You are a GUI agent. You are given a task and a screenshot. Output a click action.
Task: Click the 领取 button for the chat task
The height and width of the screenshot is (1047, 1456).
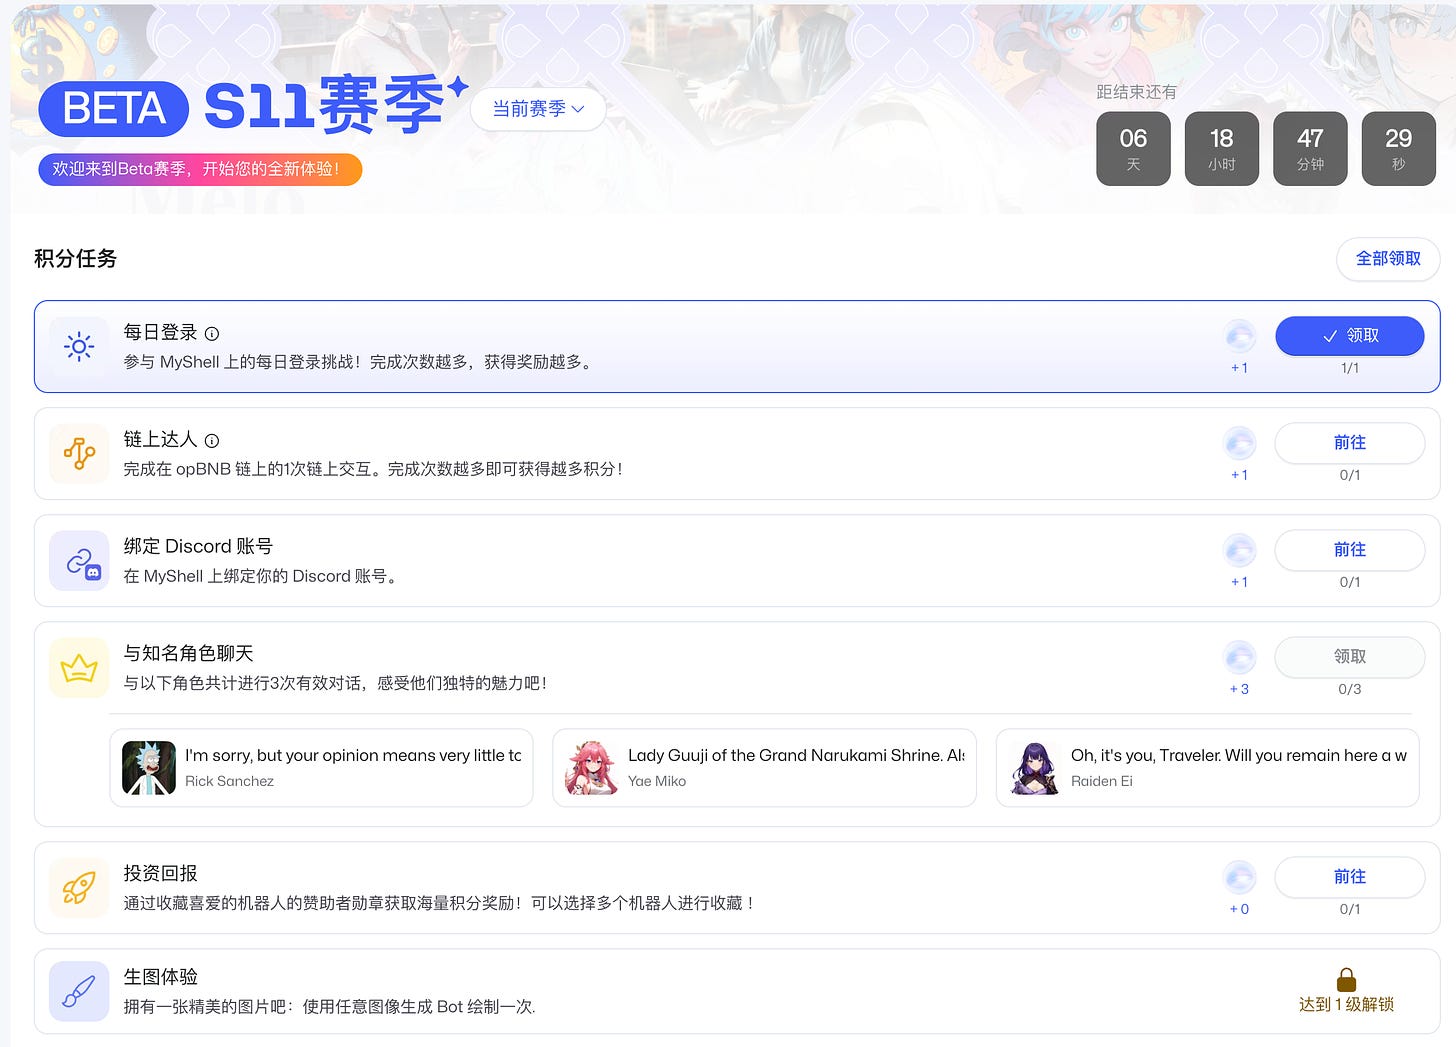(1349, 657)
